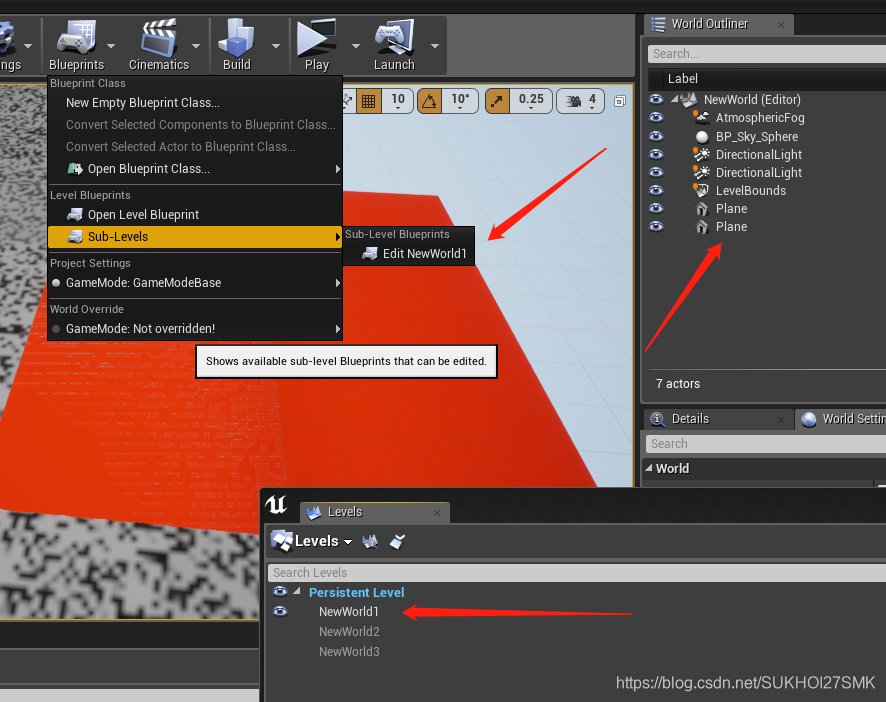The height and width of the screenshot is (702, 886).
Task: Click the World Settings globe icon
Action: (809, 419)
